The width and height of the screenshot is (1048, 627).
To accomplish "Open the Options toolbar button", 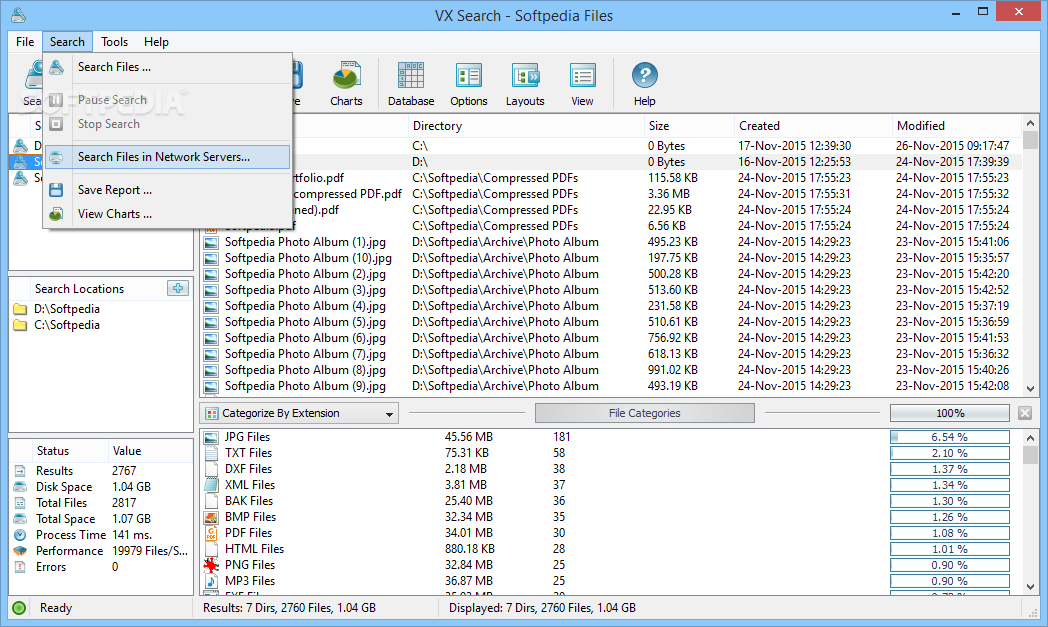I will point(468,84).
